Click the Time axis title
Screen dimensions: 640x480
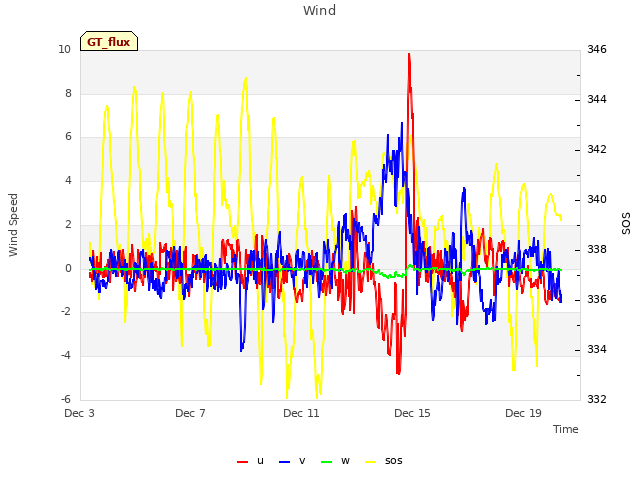566,429
